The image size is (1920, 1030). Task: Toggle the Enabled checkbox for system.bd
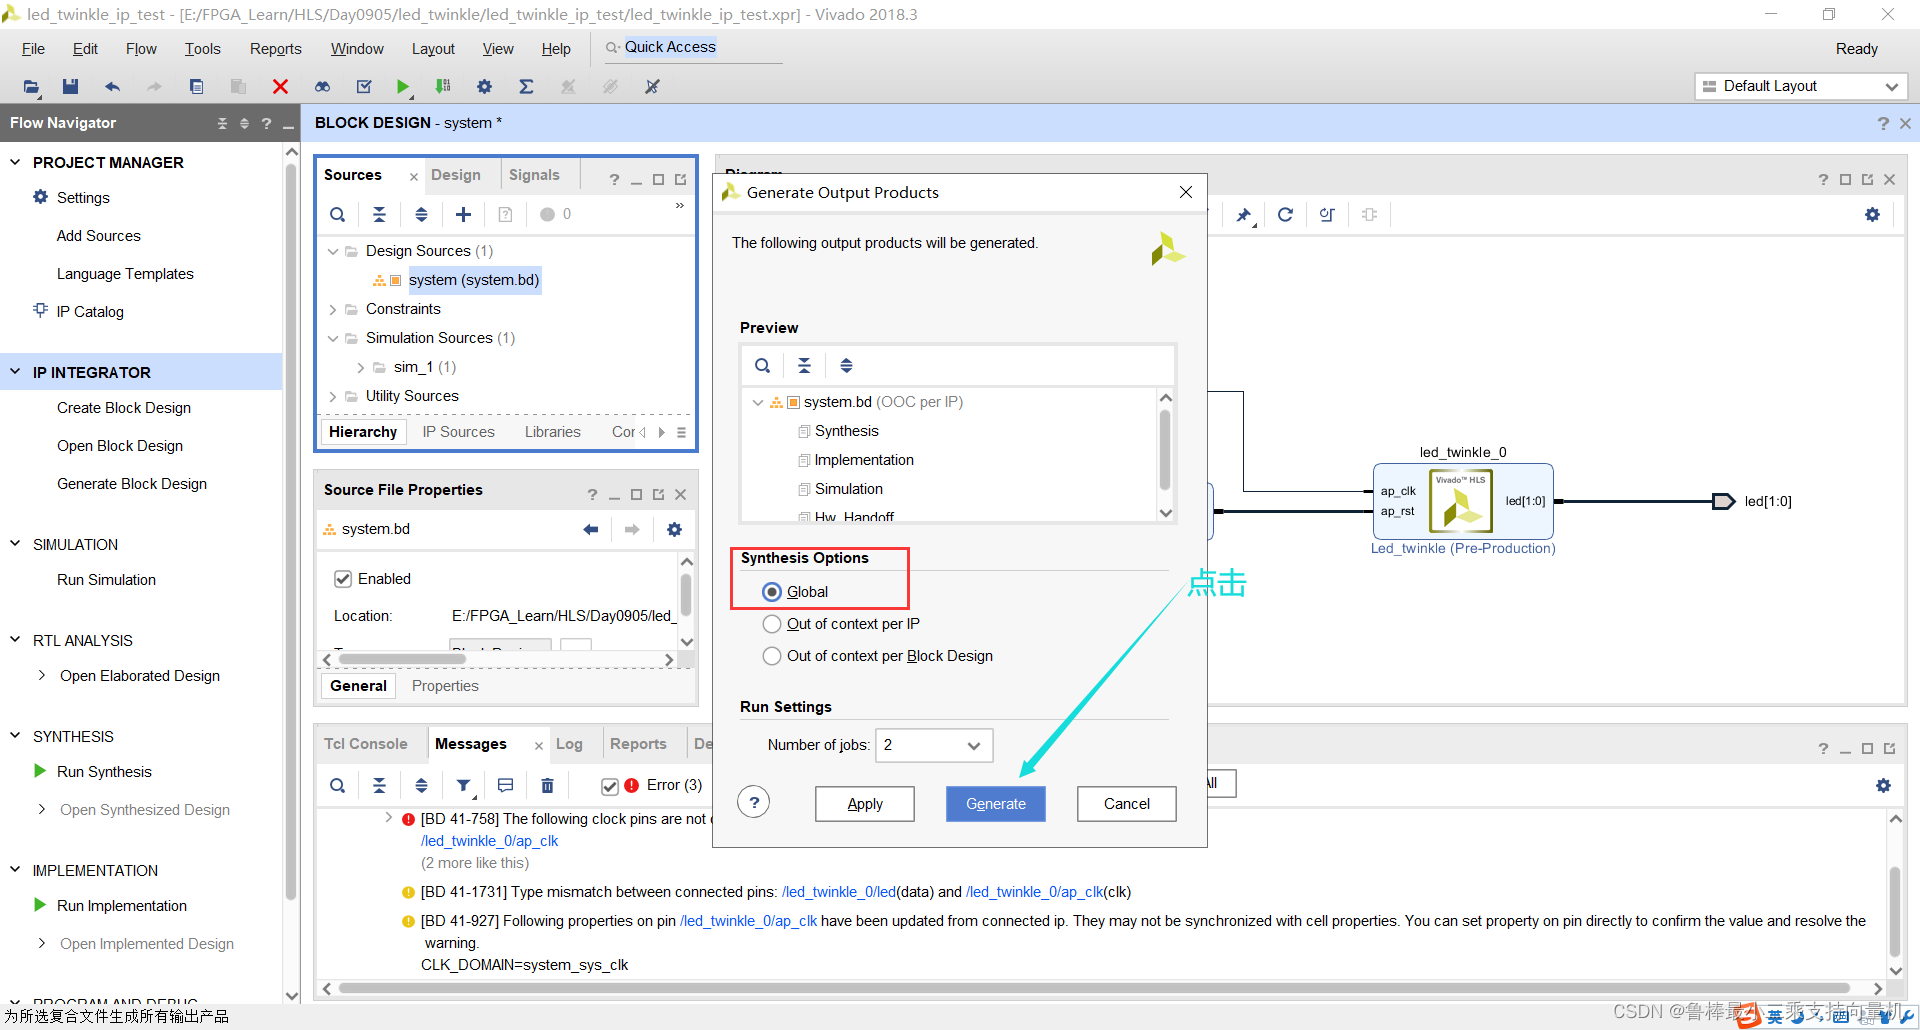(343, 579)
